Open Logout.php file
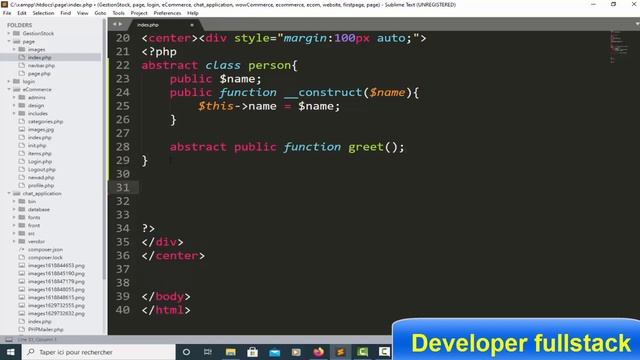This screenshot has height=360, width=640. click(x=42, y=169)
